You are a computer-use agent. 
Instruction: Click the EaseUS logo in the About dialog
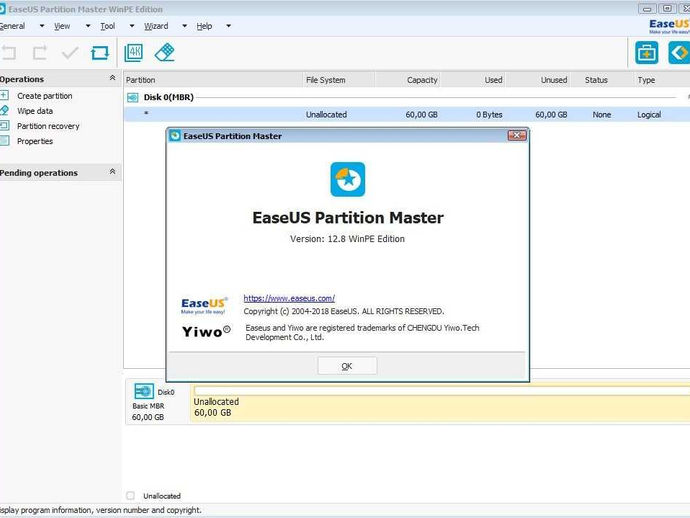pyautogui.click(x=204, y=305)
